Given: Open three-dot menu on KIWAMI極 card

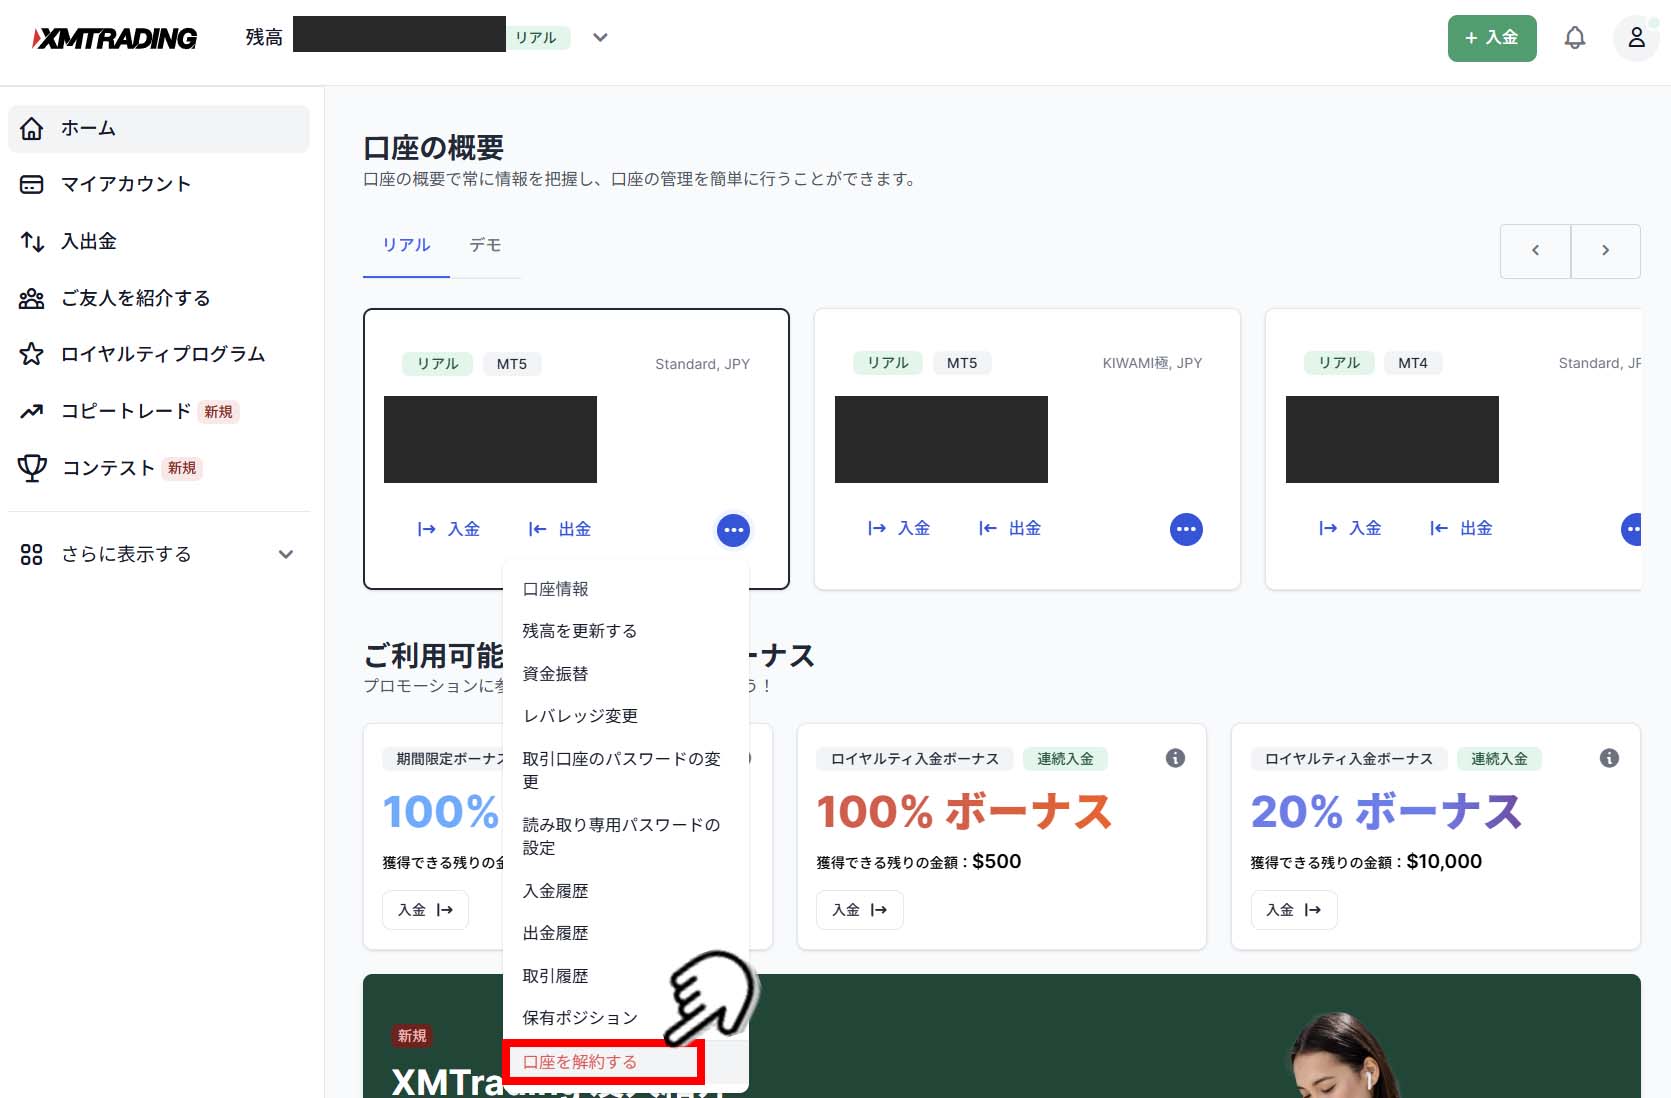Looking at the screenshot, I should point(1186,529).
